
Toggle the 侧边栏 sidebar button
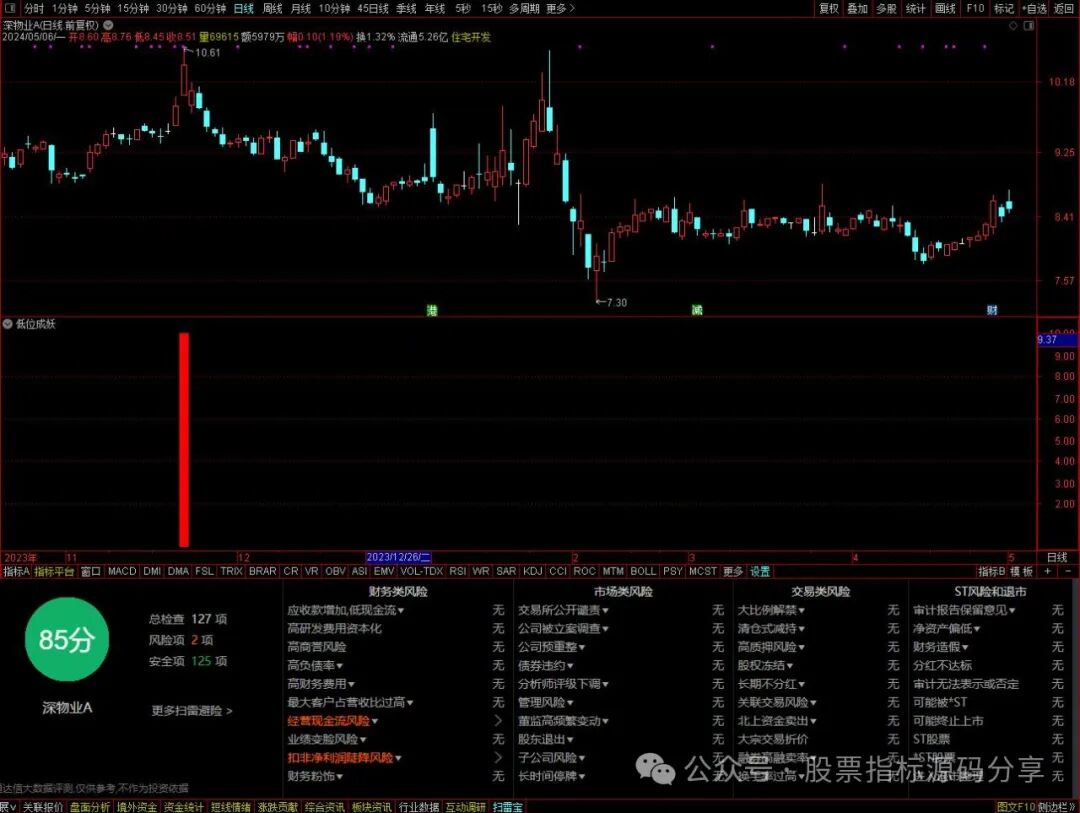1055,807
